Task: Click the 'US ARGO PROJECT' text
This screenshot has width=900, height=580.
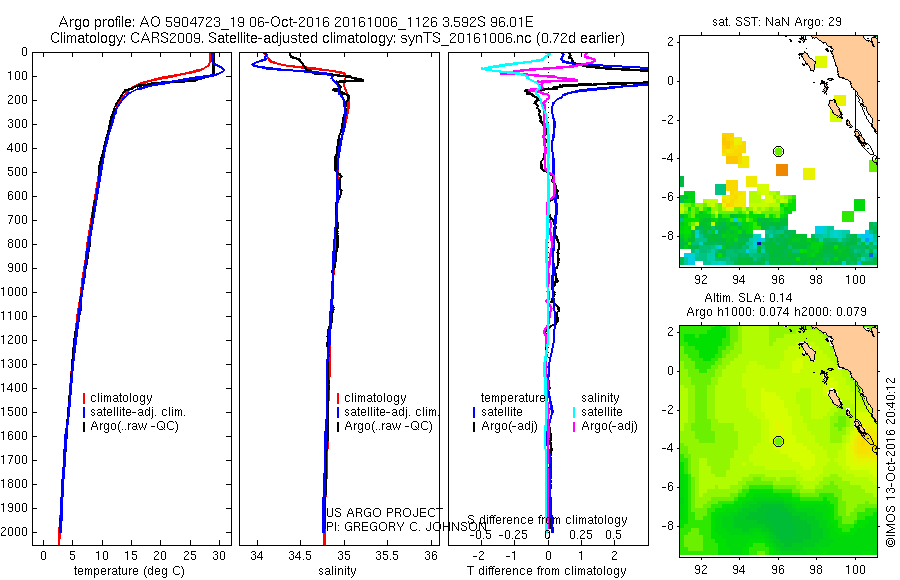Action: 384,512
